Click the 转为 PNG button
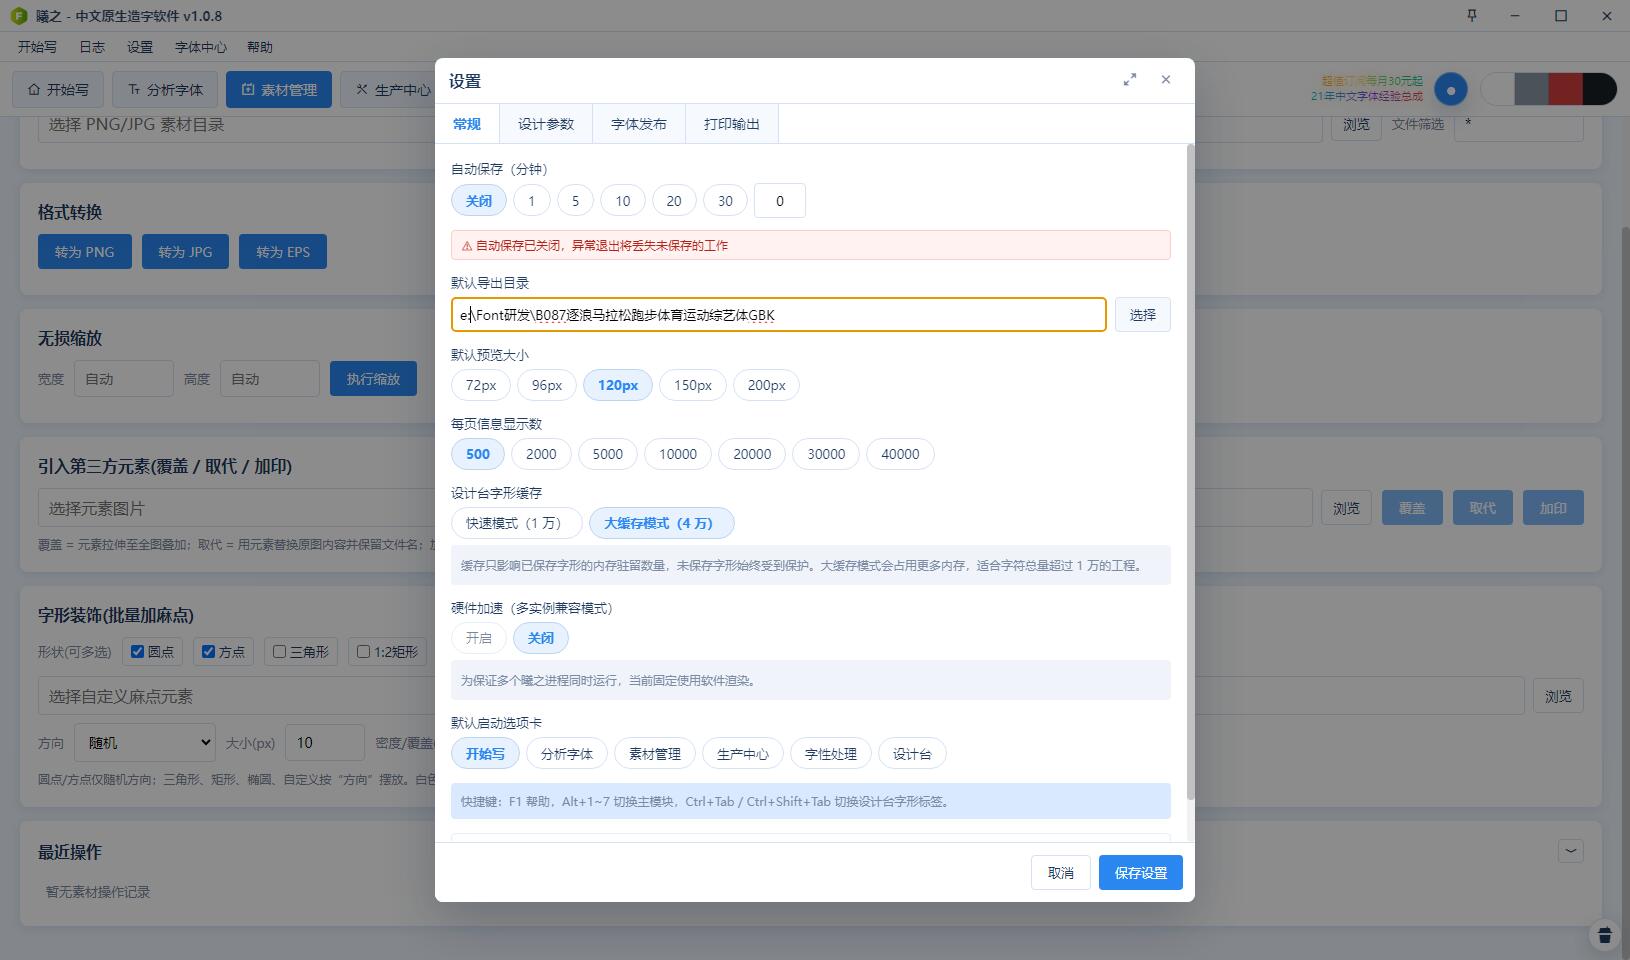The width and height of the screenshot is (1630, 960). pyautogui.click(x=85, y=252)
